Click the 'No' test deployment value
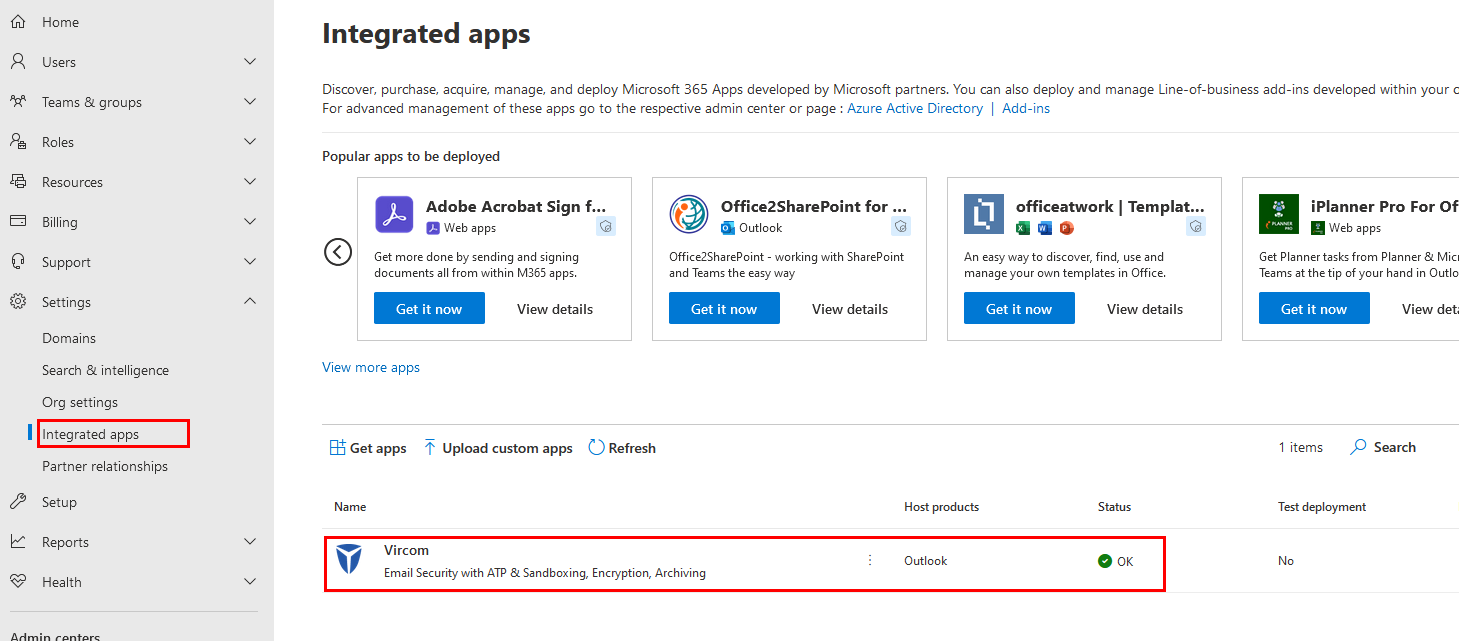1459x641 pixels. point(1286,561)
